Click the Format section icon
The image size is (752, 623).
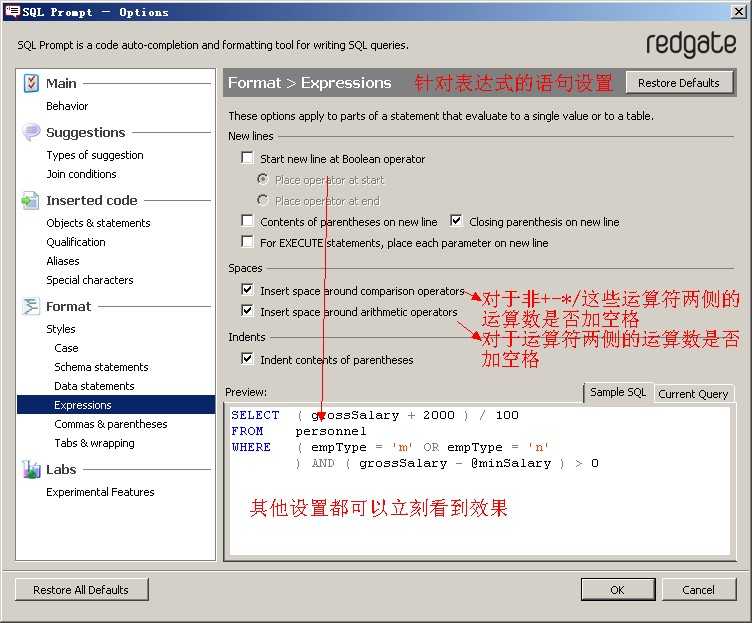pyautogui.click(x=31, y=306)
